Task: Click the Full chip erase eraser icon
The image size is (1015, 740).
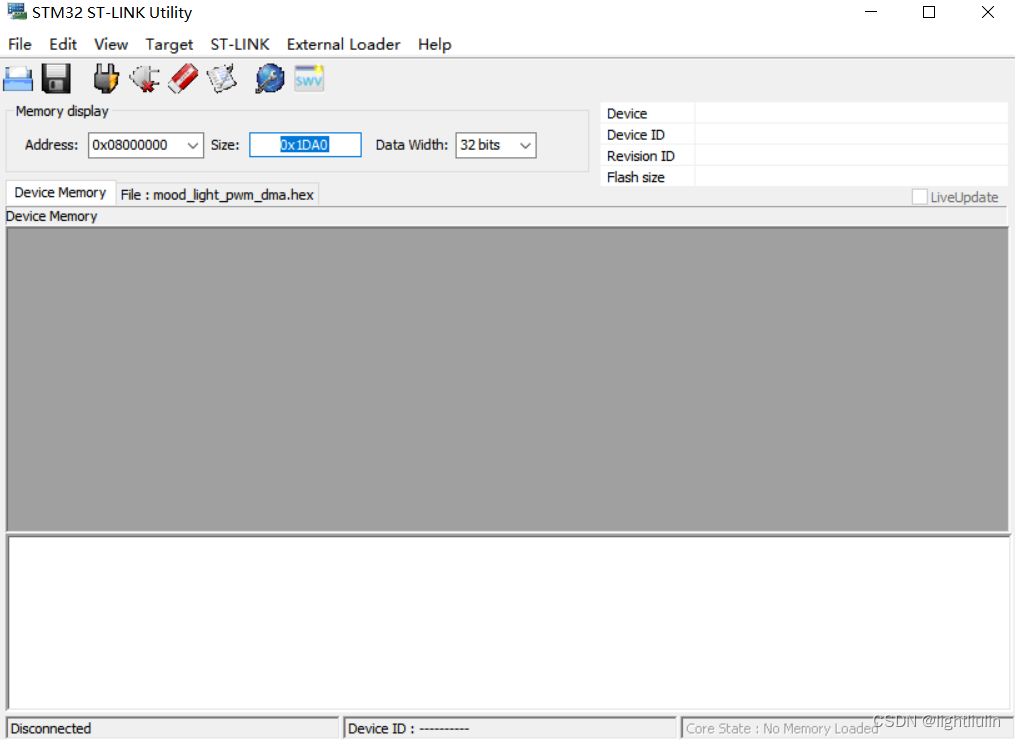Action: (x=183, y=79)
